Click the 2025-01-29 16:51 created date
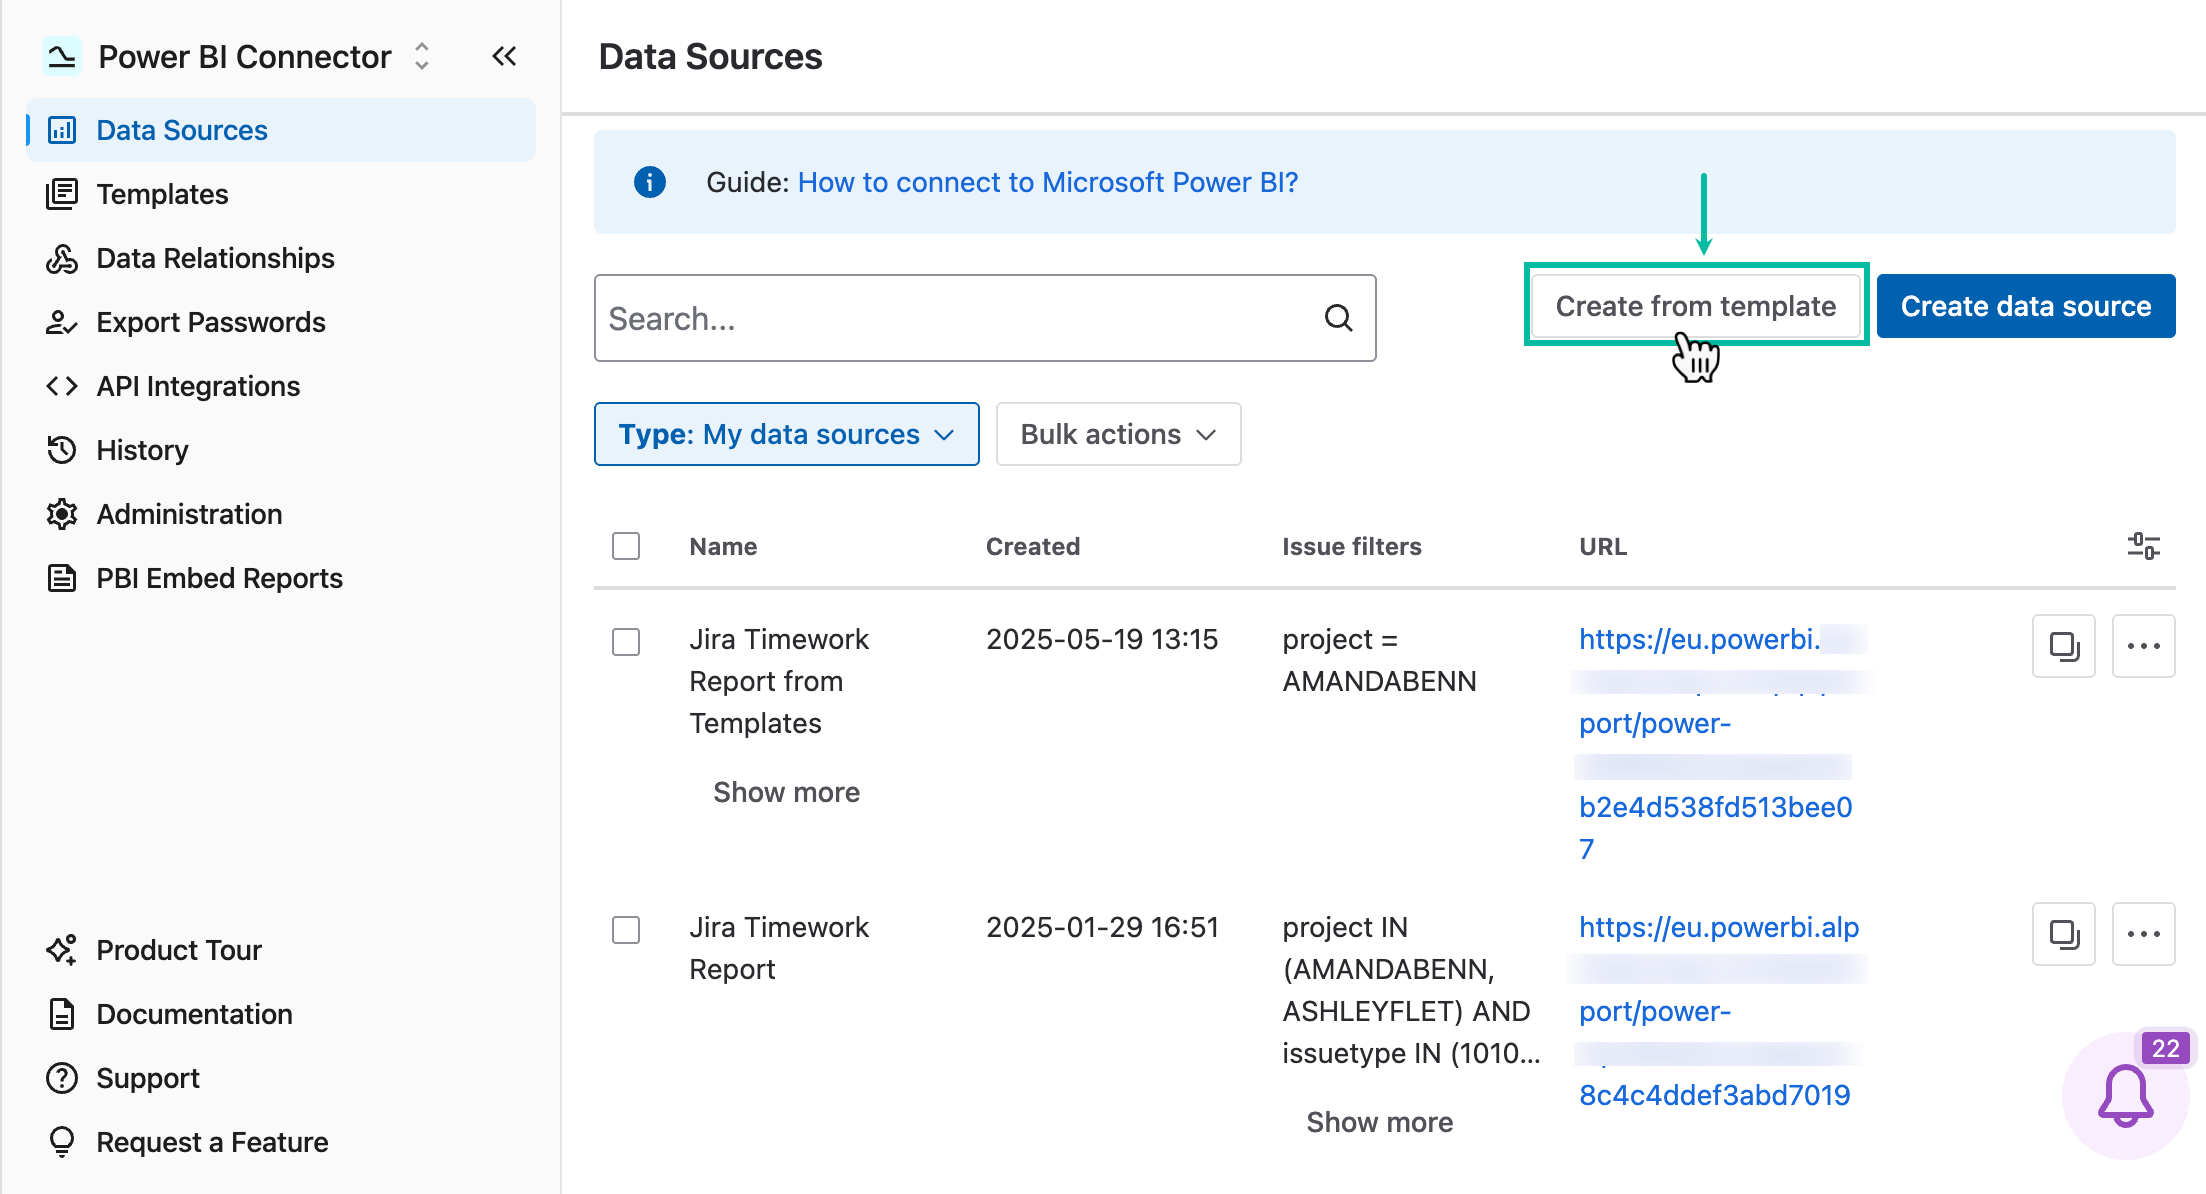 1102,927
